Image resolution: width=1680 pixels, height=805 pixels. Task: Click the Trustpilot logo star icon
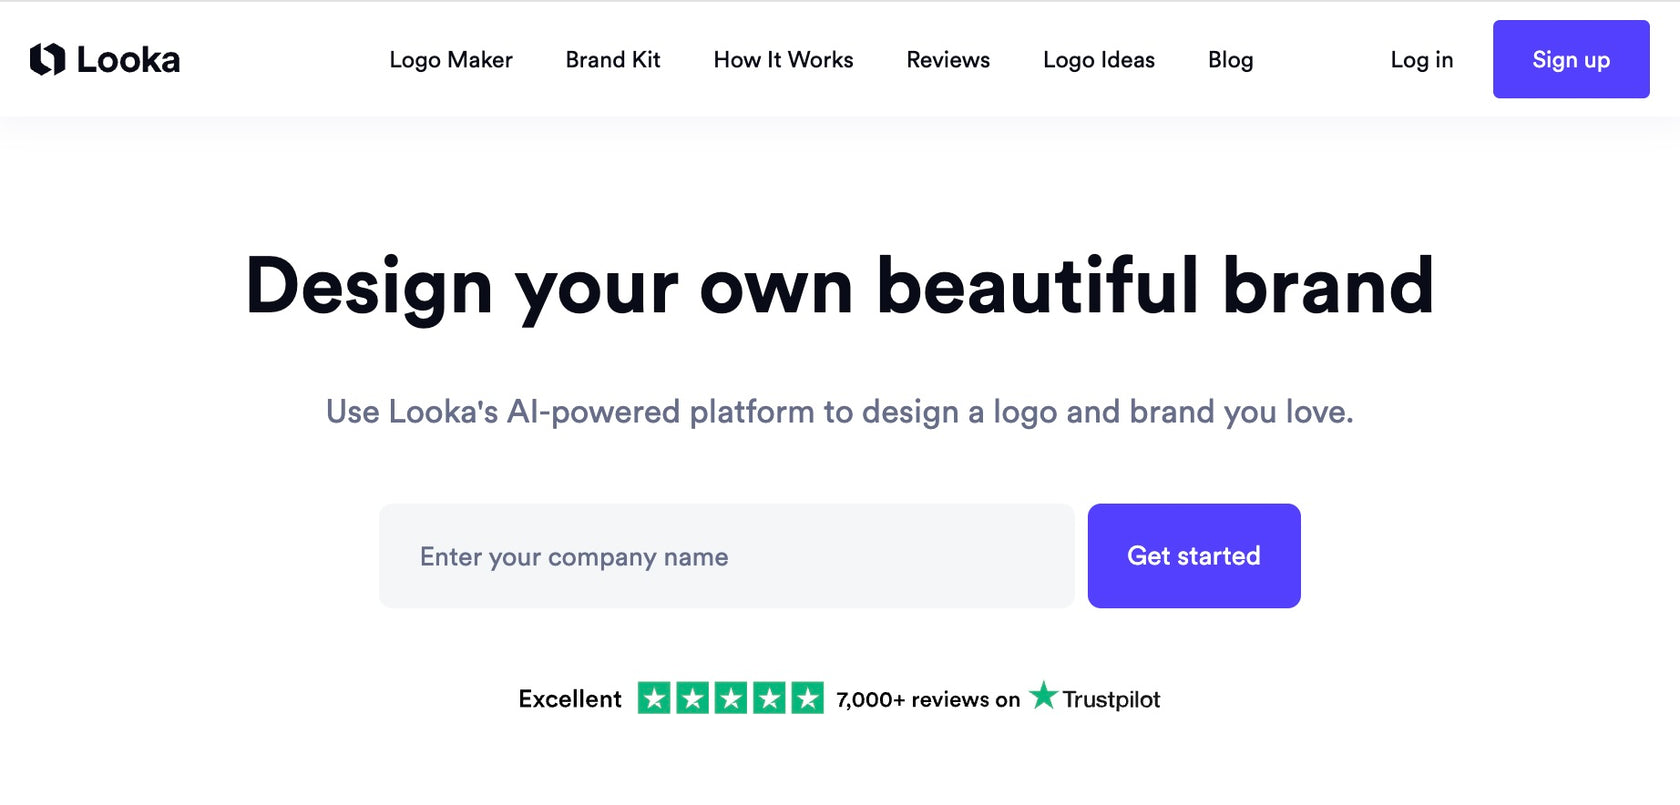tap(1043, 695)
